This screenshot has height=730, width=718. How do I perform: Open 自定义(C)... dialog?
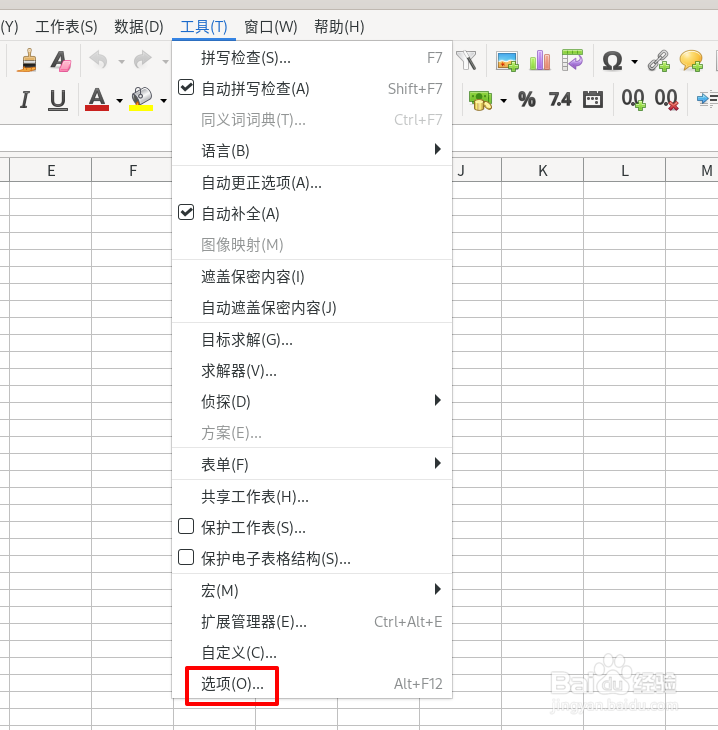coord(312,653)
